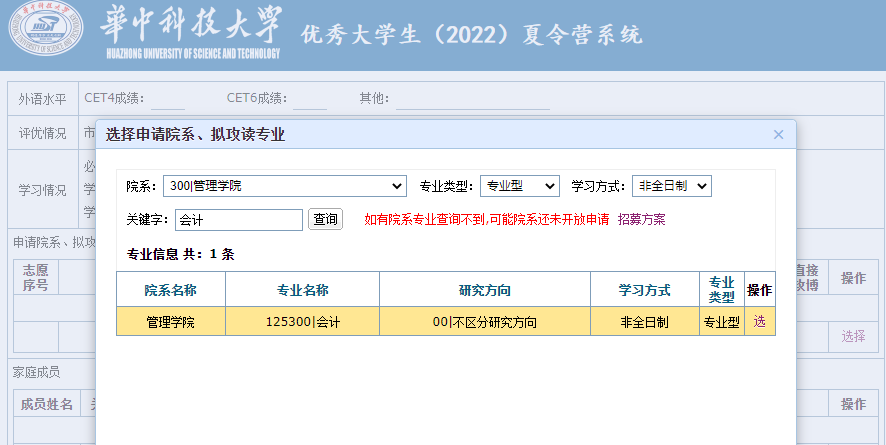This screenshot has height=445, width=886.
Task: Click the 评优情况 row label
Action: point(42,133)
